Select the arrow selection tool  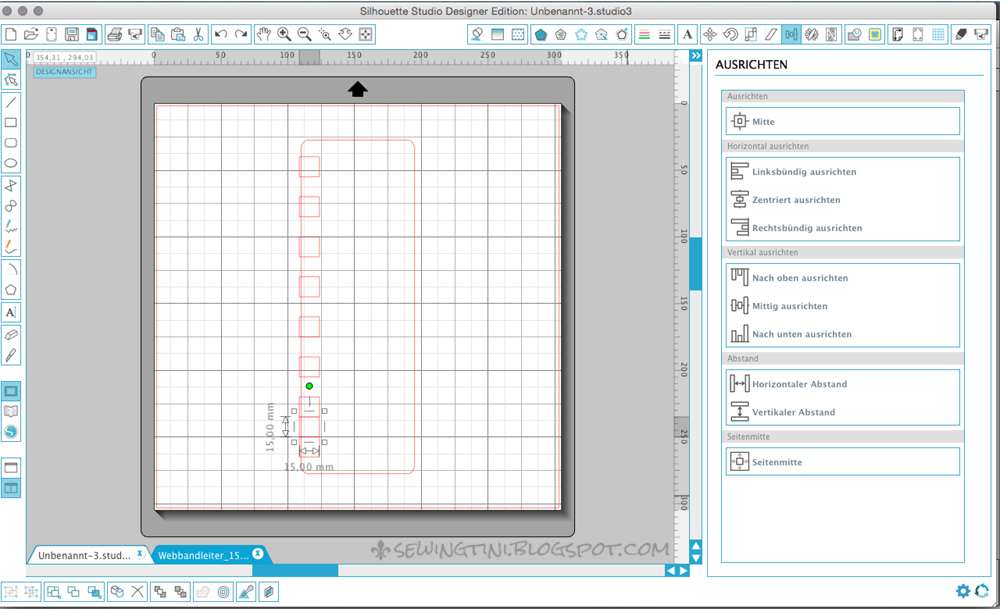(x=11, y=59)
